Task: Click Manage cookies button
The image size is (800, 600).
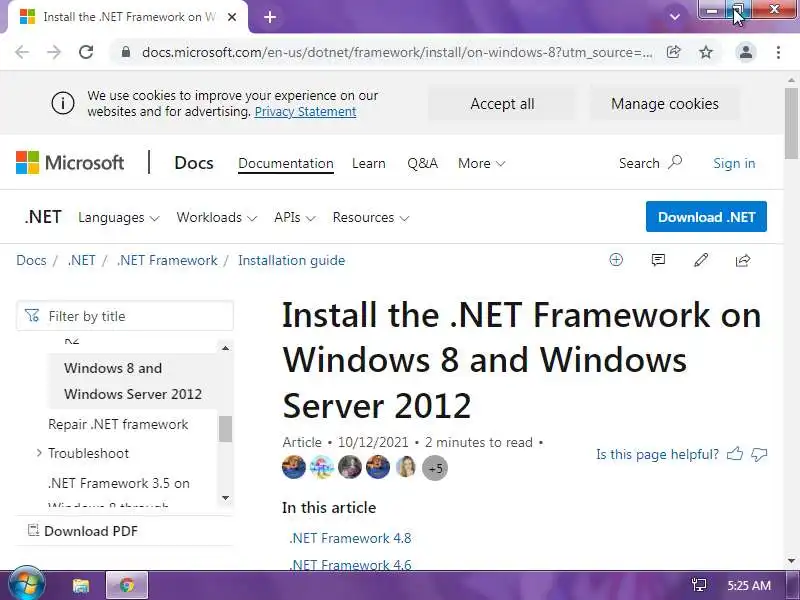Action: coord(665,104)
